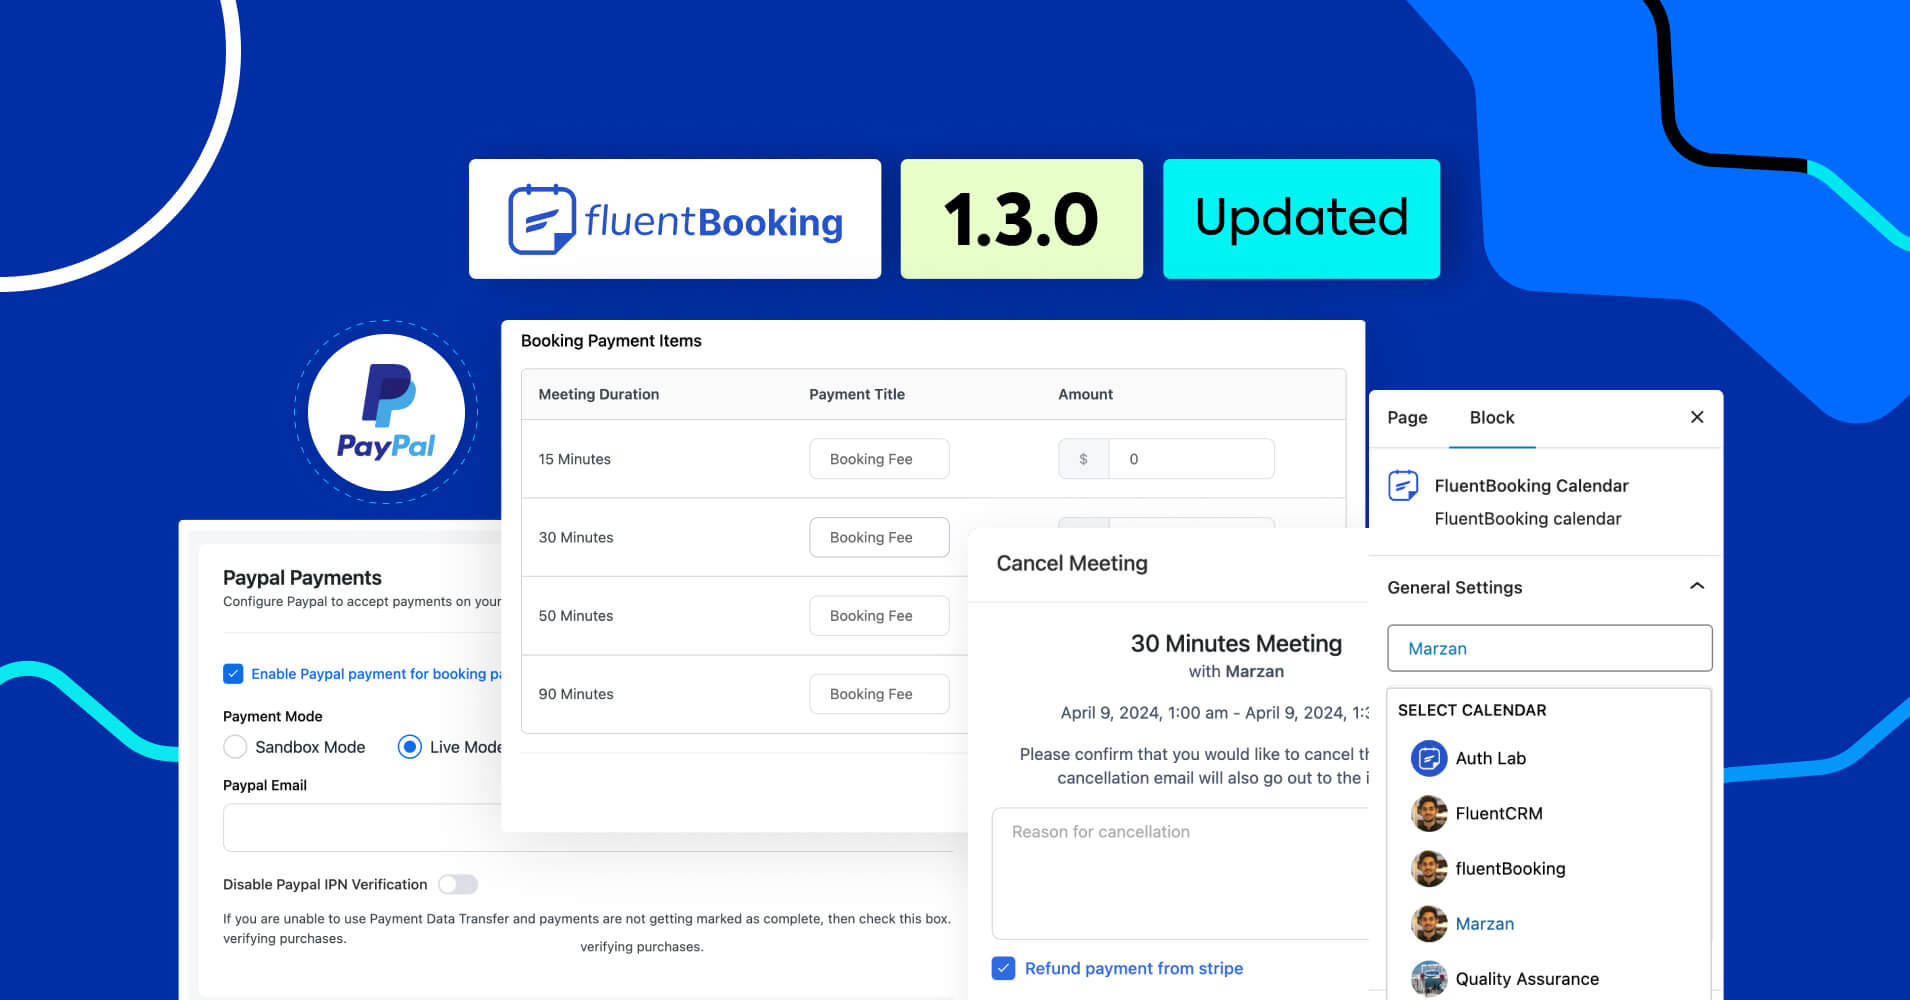The width and height of the screenshot is (1910, 1000).
Task: Click the Booking Payment Items heading
Action: (x=611, y=341)
